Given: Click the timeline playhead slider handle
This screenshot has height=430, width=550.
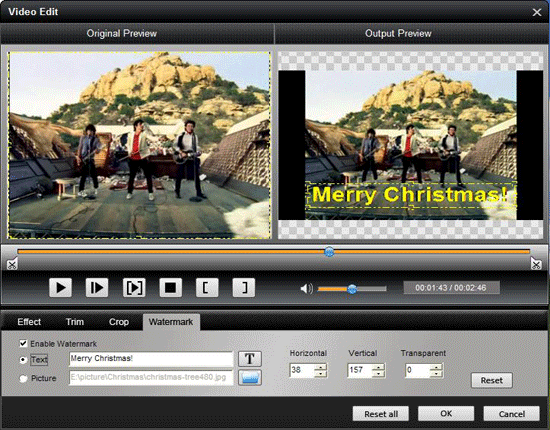Looking at the screenshot, I should tap(329, 251).
